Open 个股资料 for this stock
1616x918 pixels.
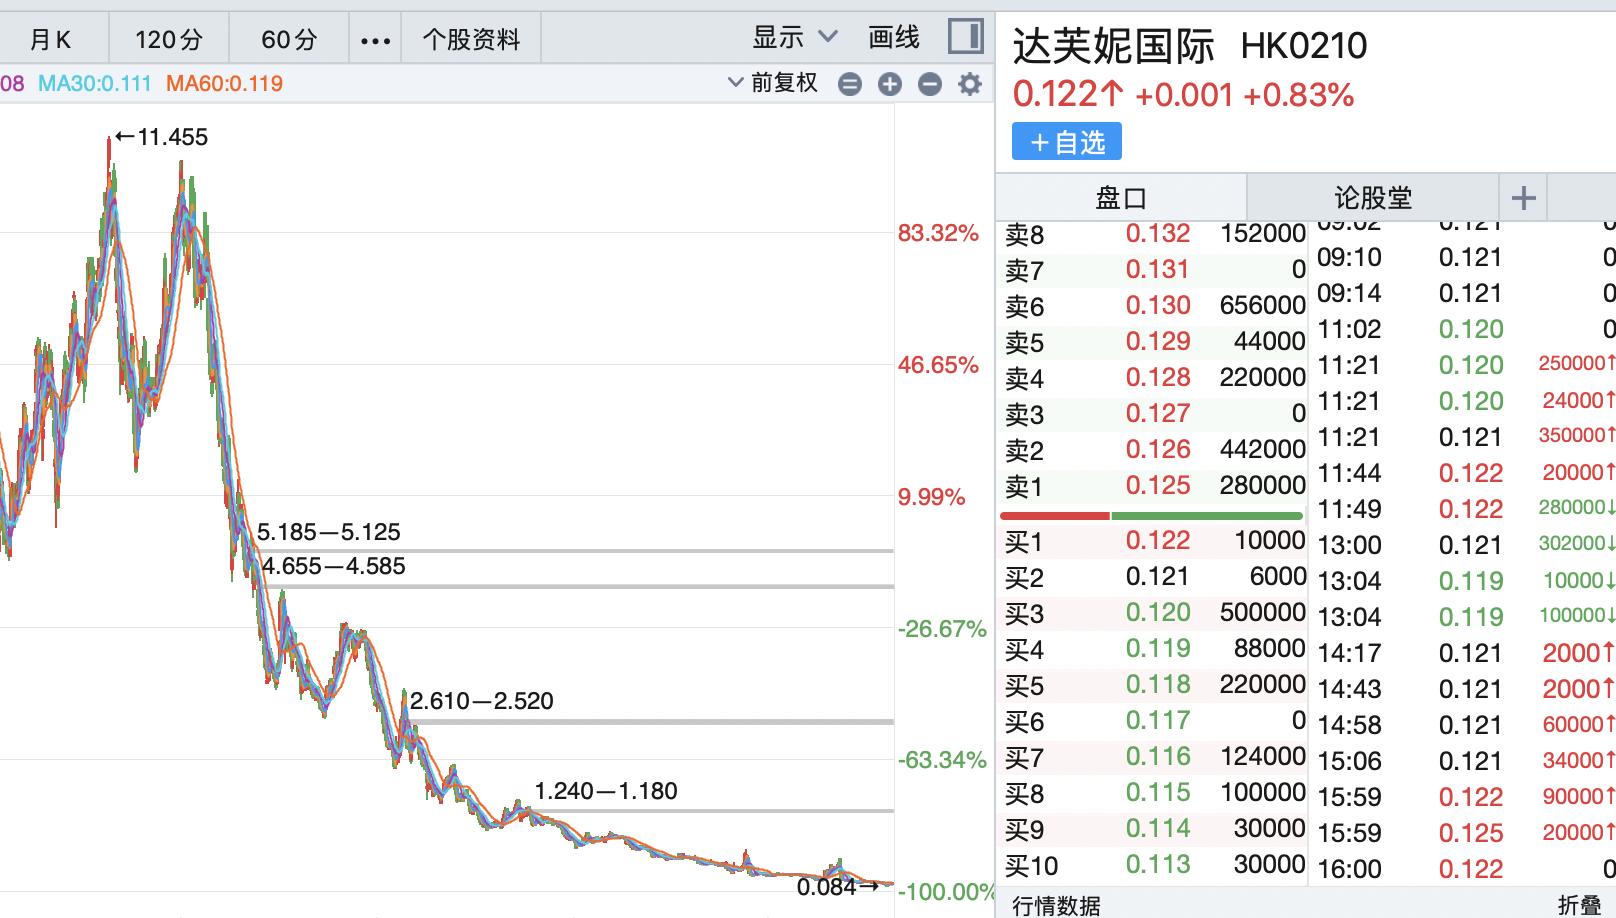click(470, 36)
